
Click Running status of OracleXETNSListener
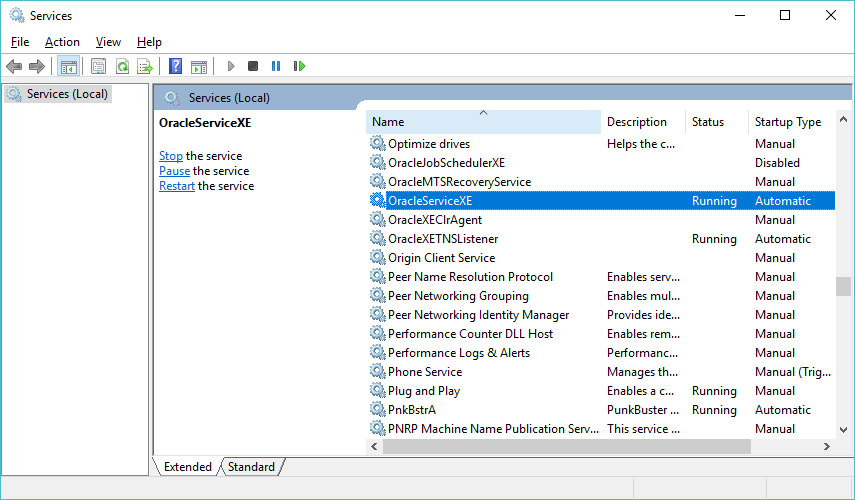point(714,239)
